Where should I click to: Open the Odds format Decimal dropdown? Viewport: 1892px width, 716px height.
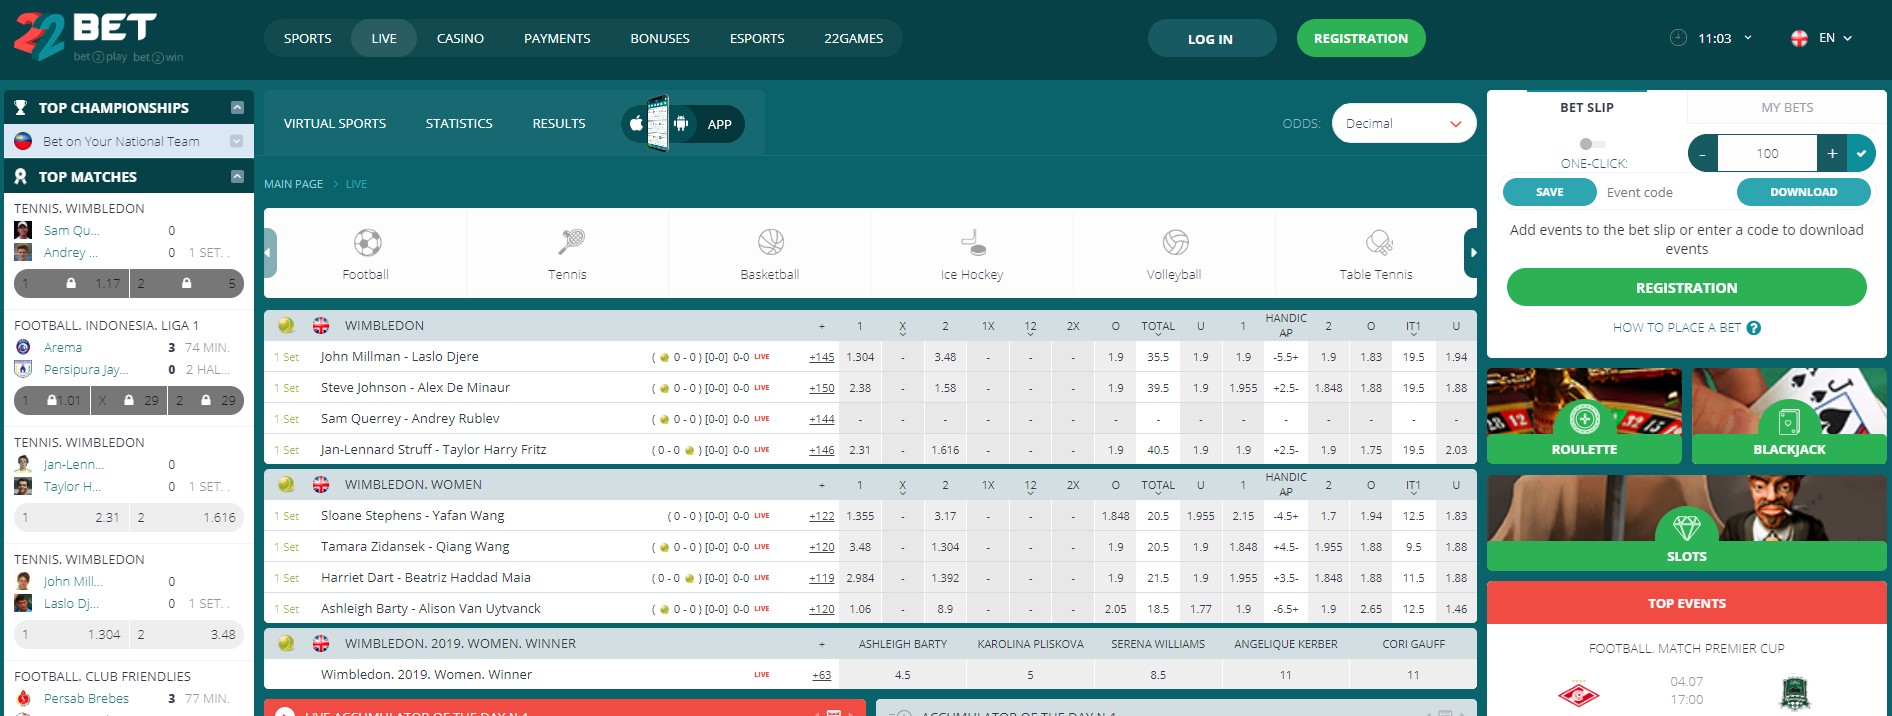click(1404, 123)
